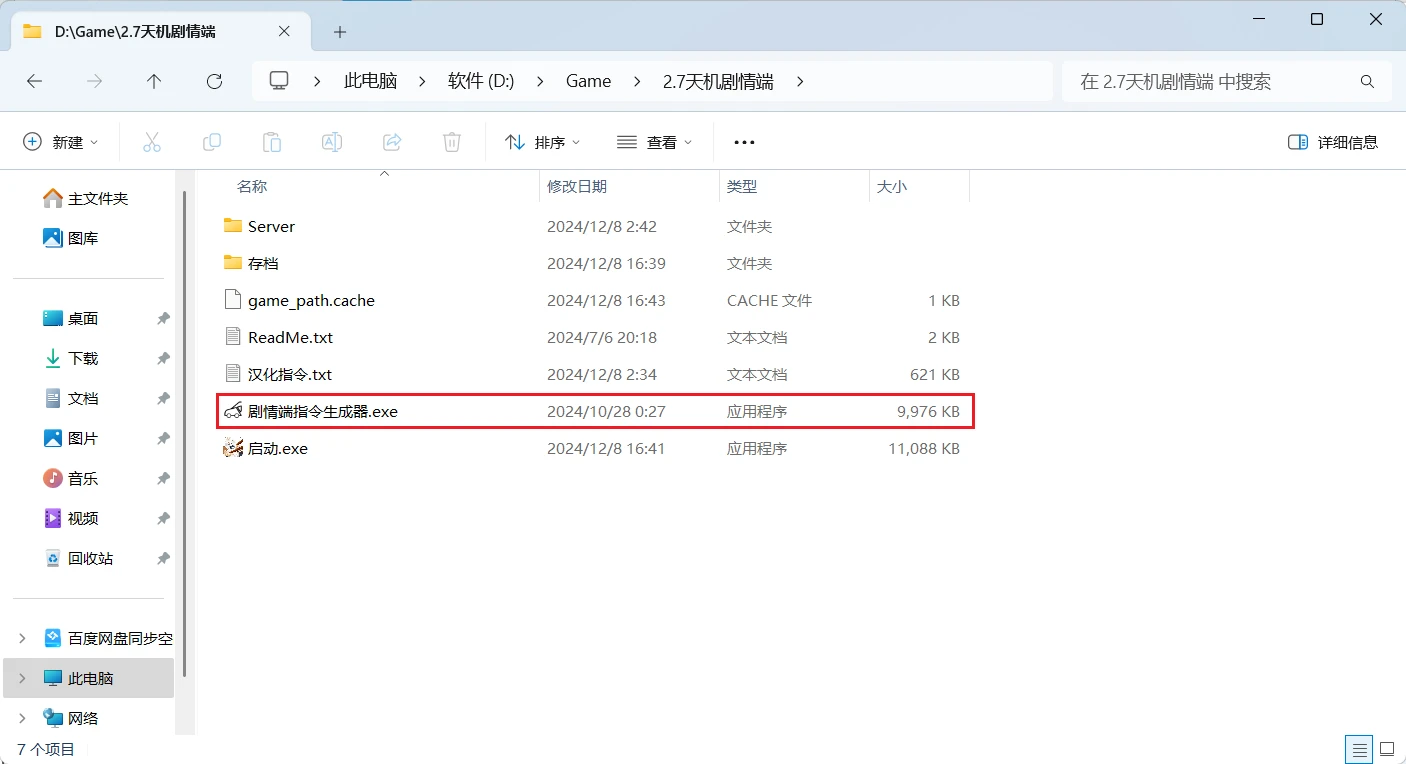Click 软件 (D:) breadcrumb

(x=481, y=81)
